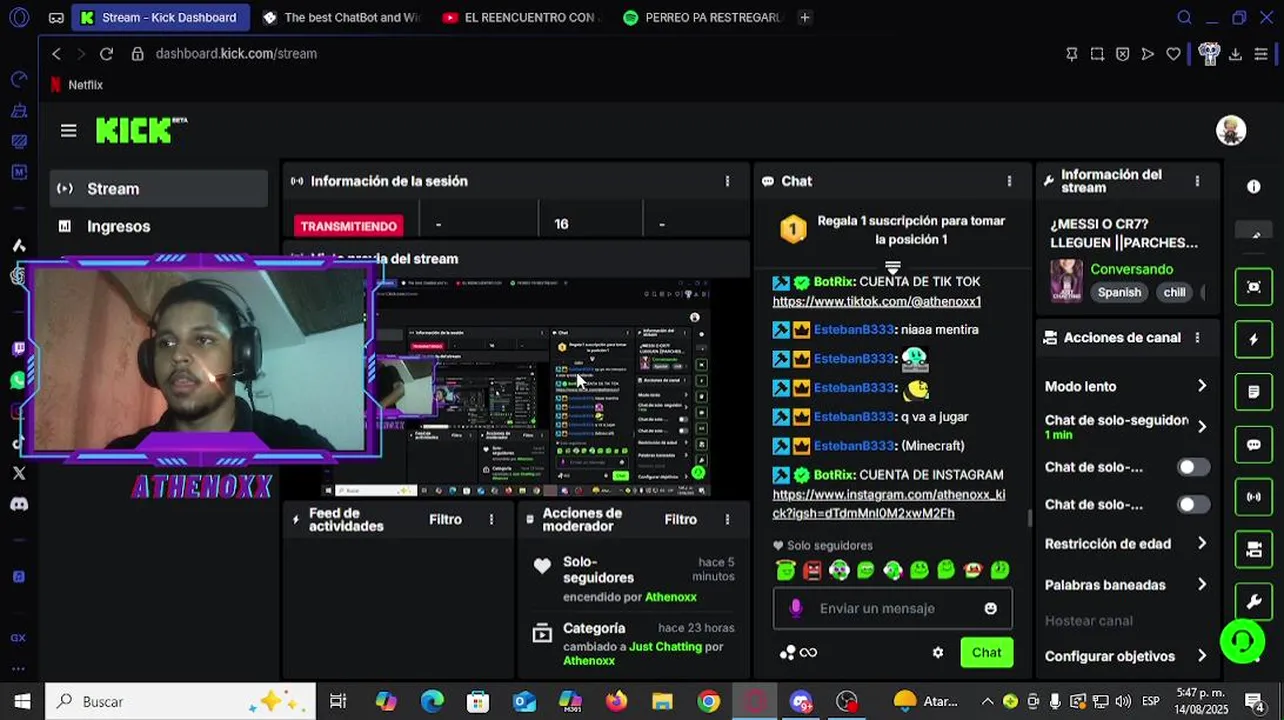Open Feed de actividades options menu
1284x720 pixels.
point(491,520)
